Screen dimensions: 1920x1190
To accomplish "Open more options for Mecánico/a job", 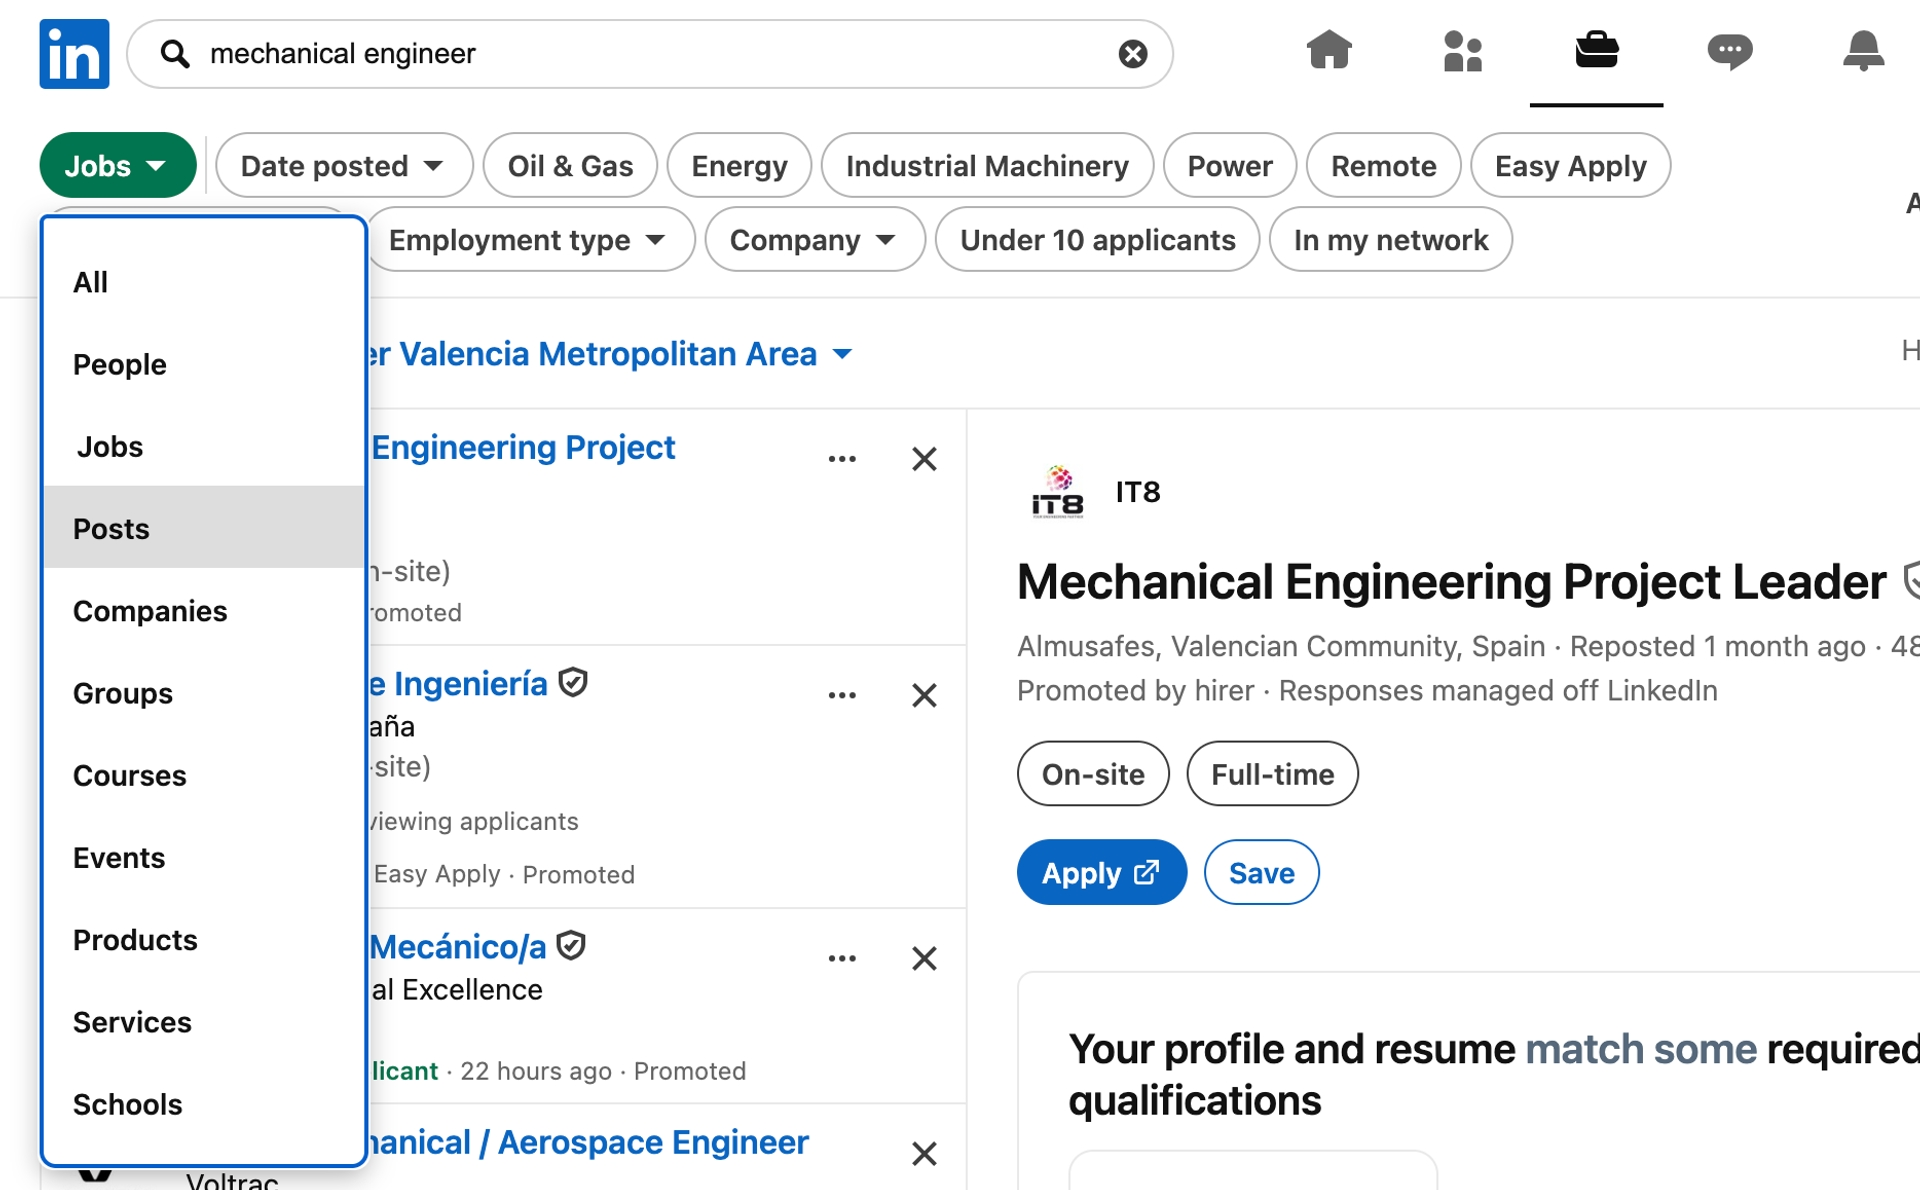I will (x=842, y=958).
